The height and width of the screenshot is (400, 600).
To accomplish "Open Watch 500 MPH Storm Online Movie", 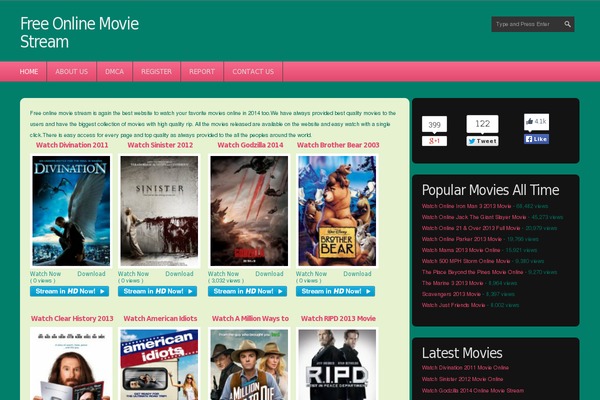I will pyautogui.click(x=466, y=261).
